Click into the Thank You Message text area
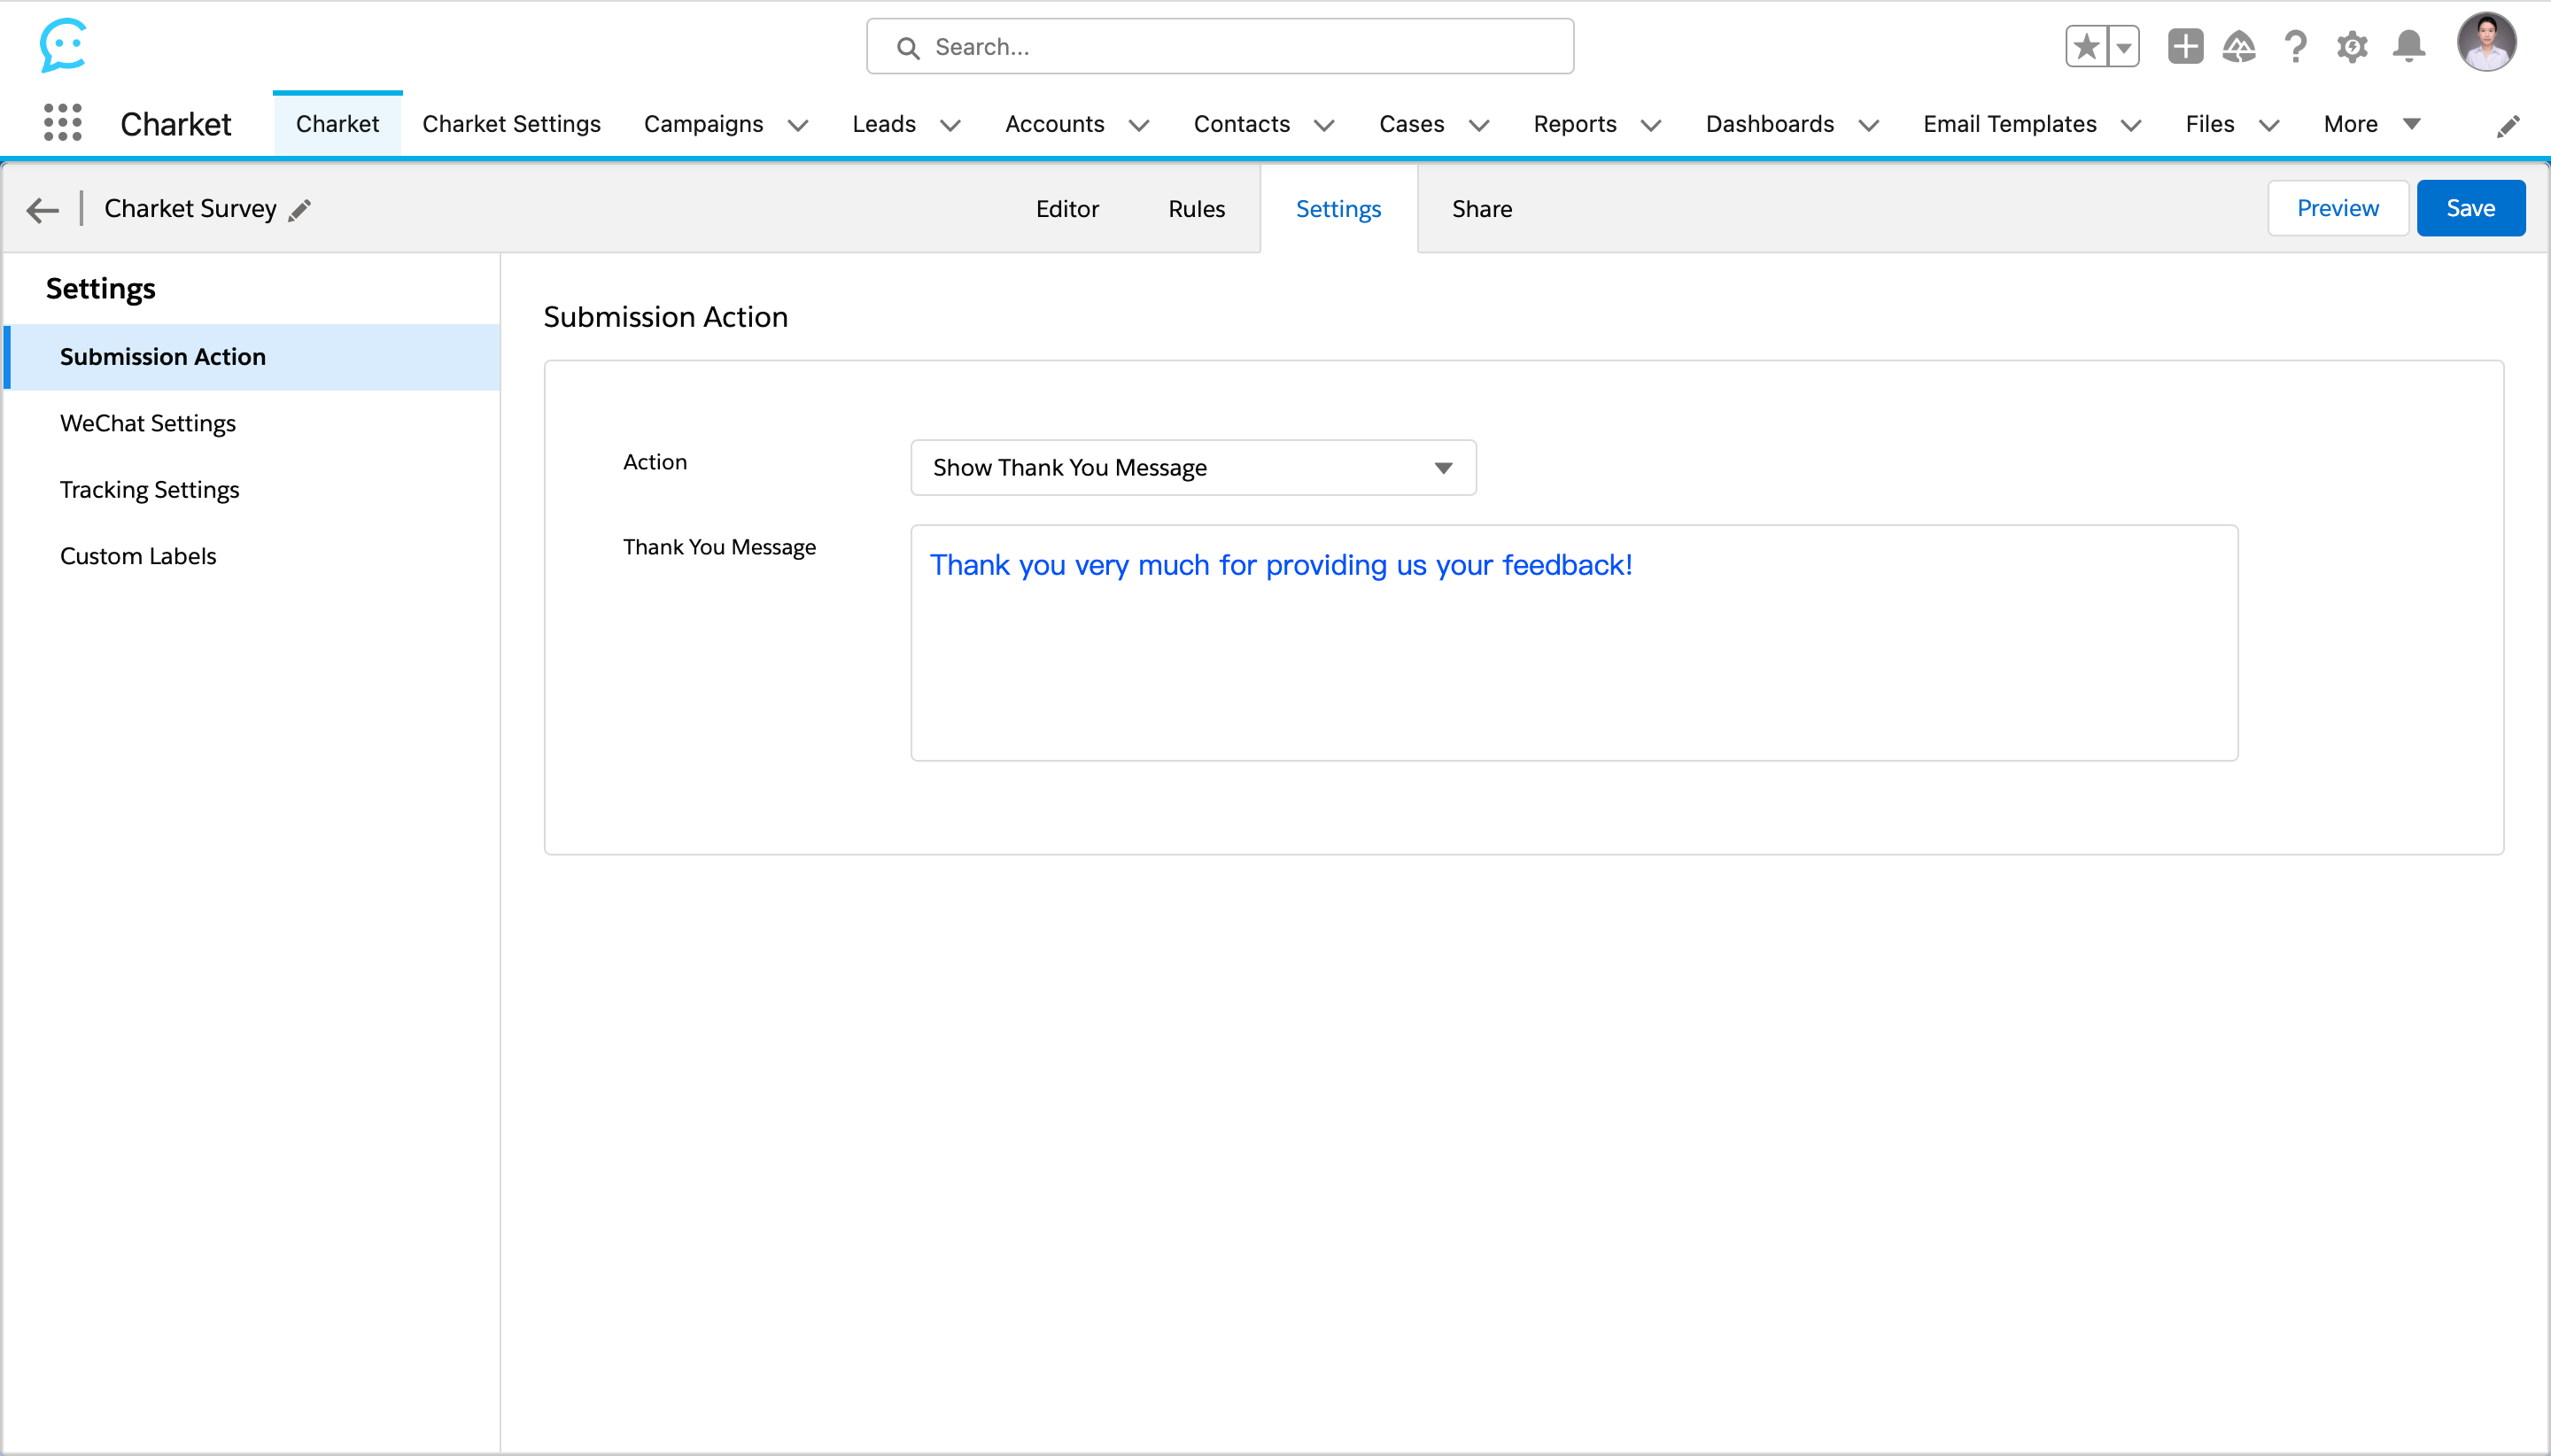Image resolution: width=2551 pixels, height=1456 pixels. (x=1574, y=643)
